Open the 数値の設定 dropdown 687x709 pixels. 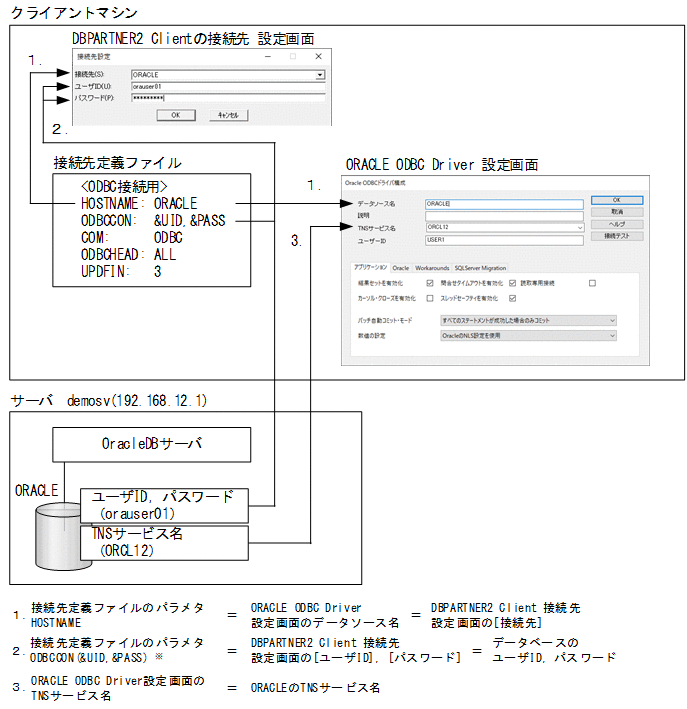click(528, 336)
